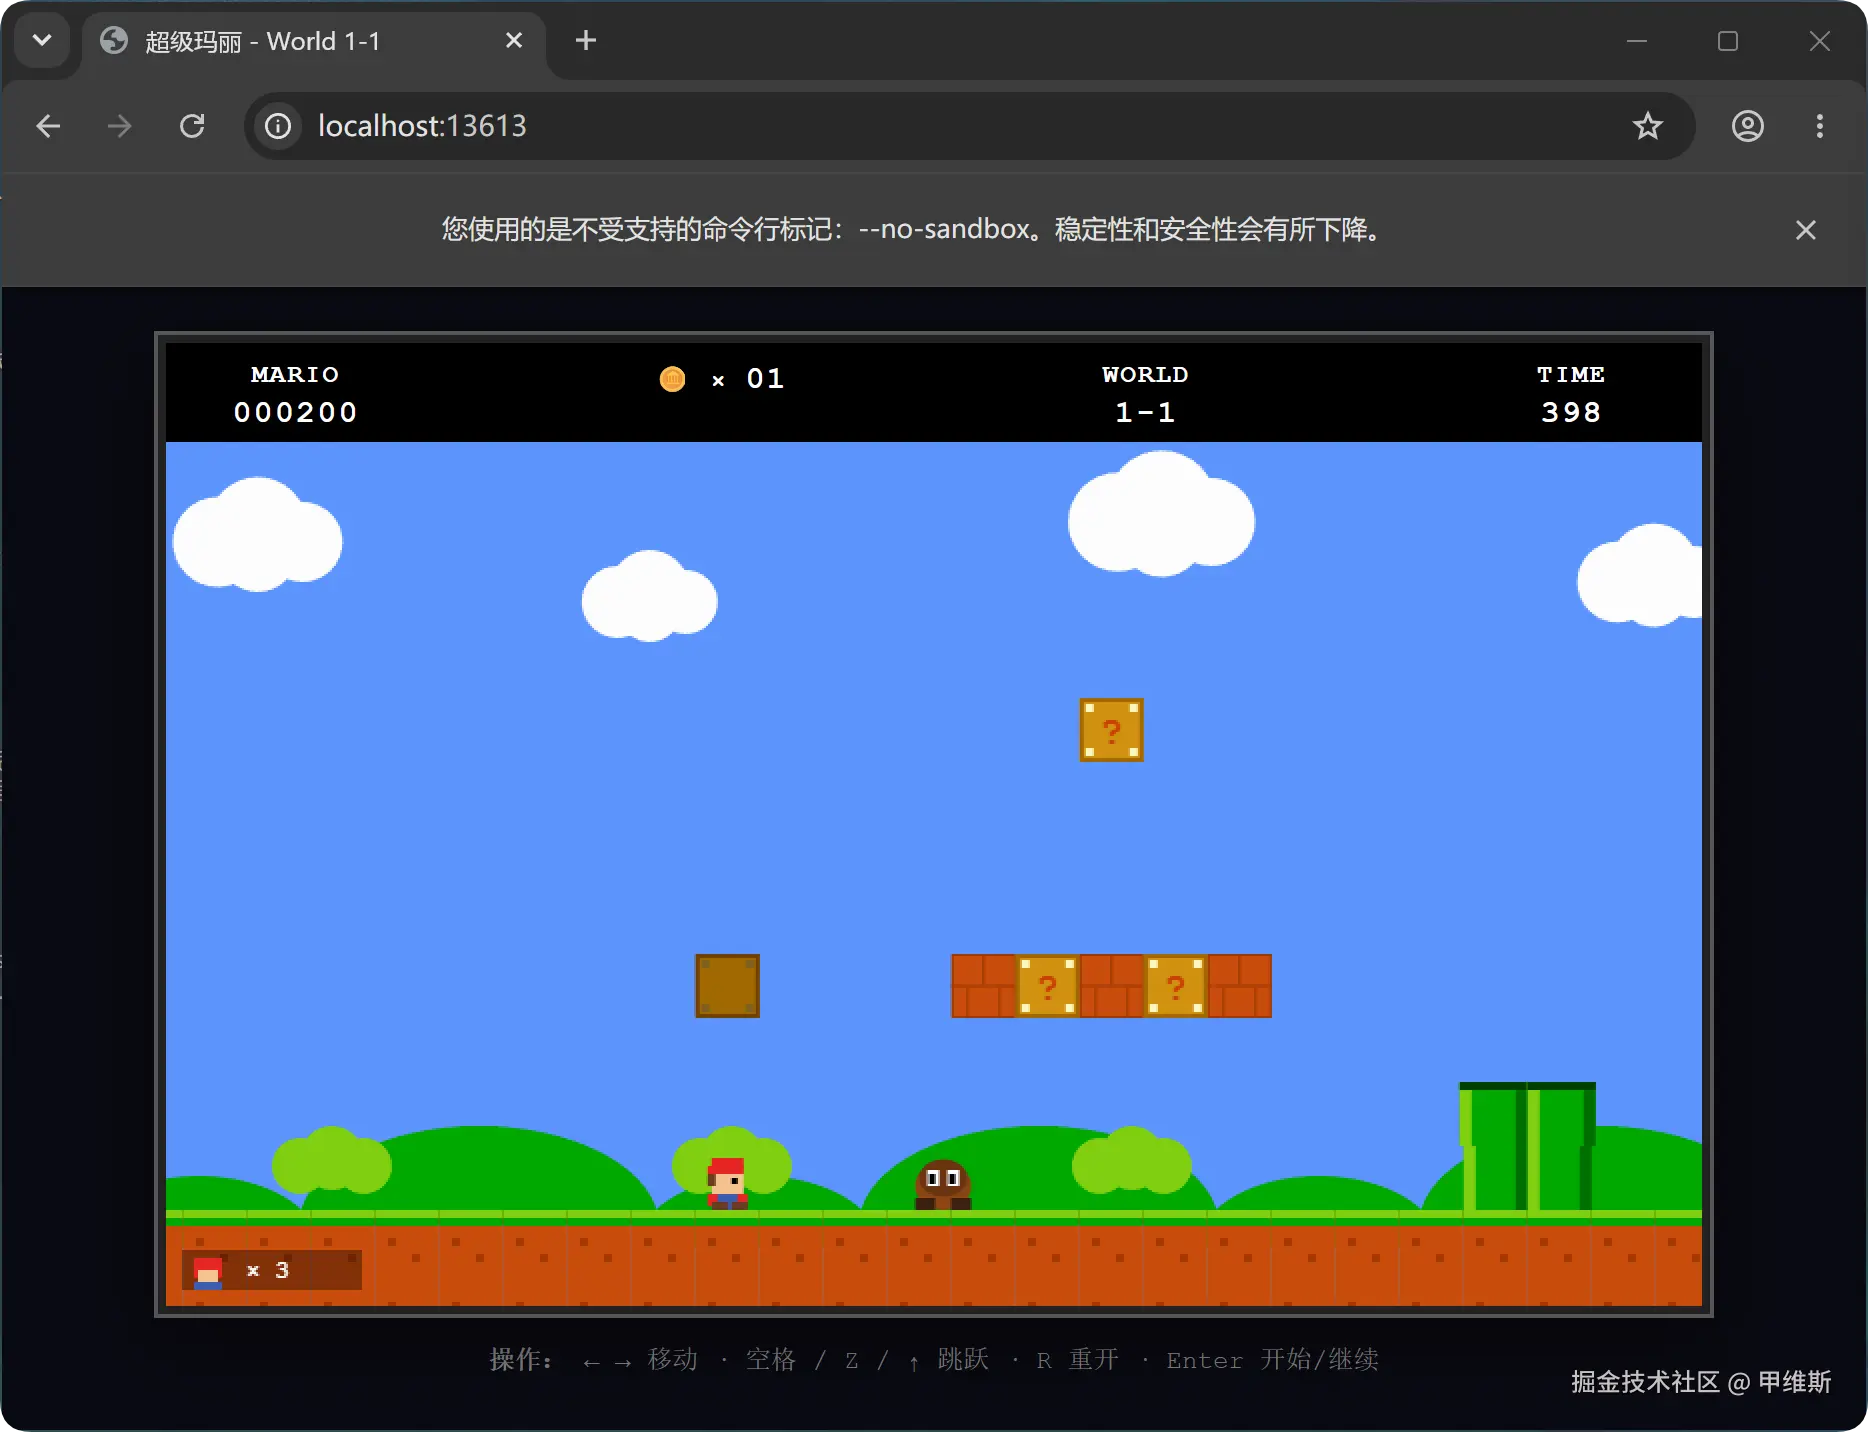This screenshot has height=1432, width=1868.
Task: Click the gold coin icon in the HUD
Action: (672, 379)
